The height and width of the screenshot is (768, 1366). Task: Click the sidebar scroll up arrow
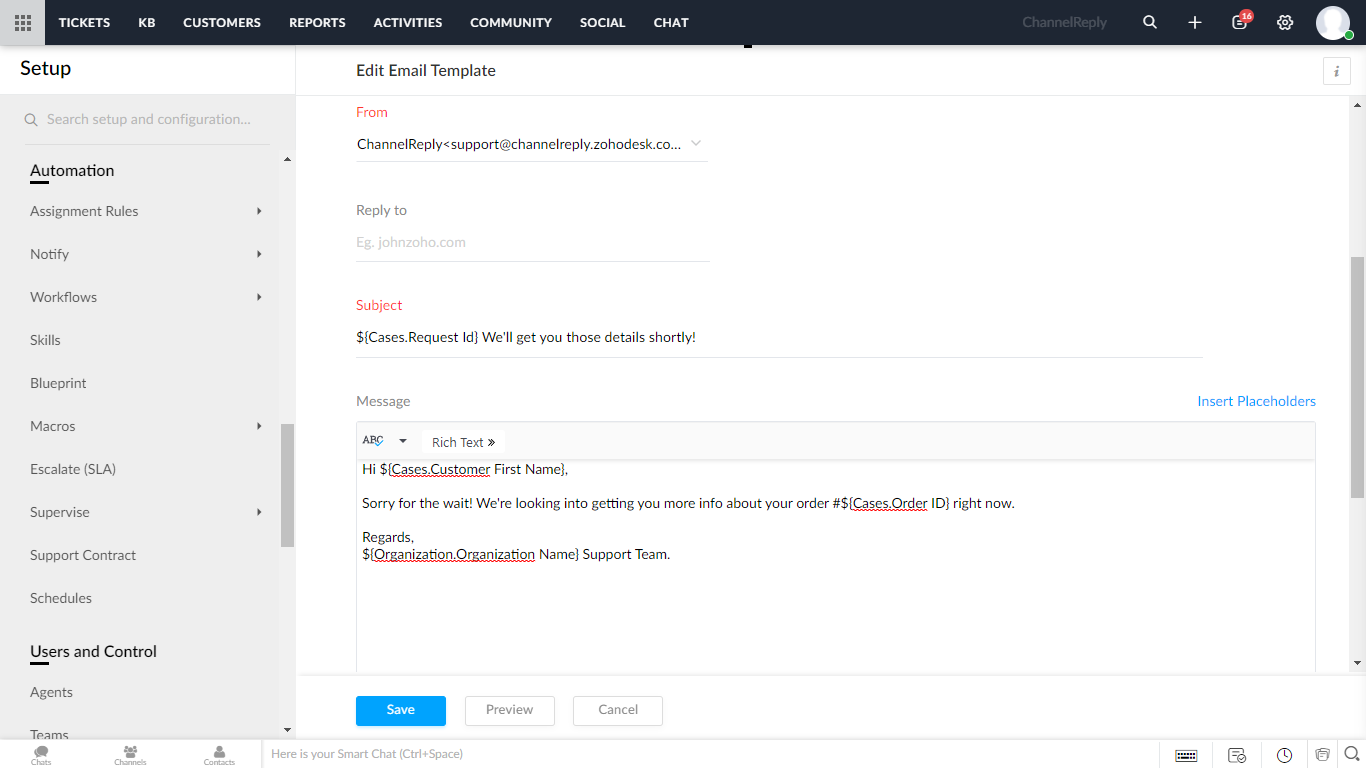(287, 160)
